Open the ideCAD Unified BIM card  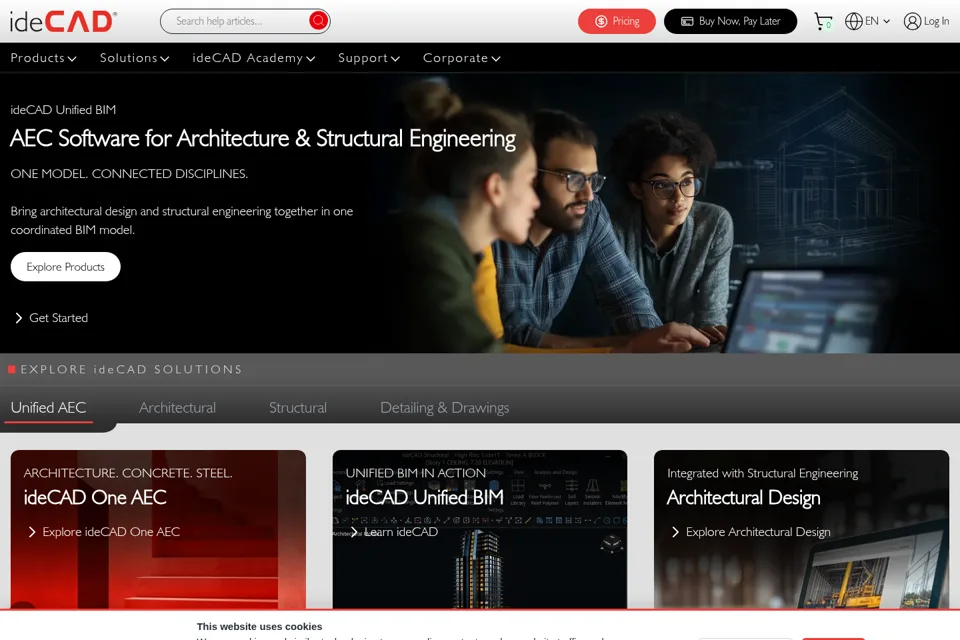480,530
